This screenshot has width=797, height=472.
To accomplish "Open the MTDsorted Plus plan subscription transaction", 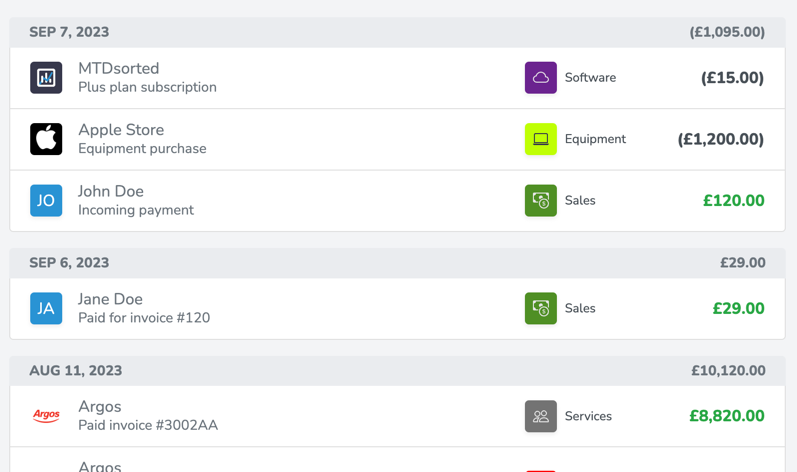I will [x=397, y=78].
